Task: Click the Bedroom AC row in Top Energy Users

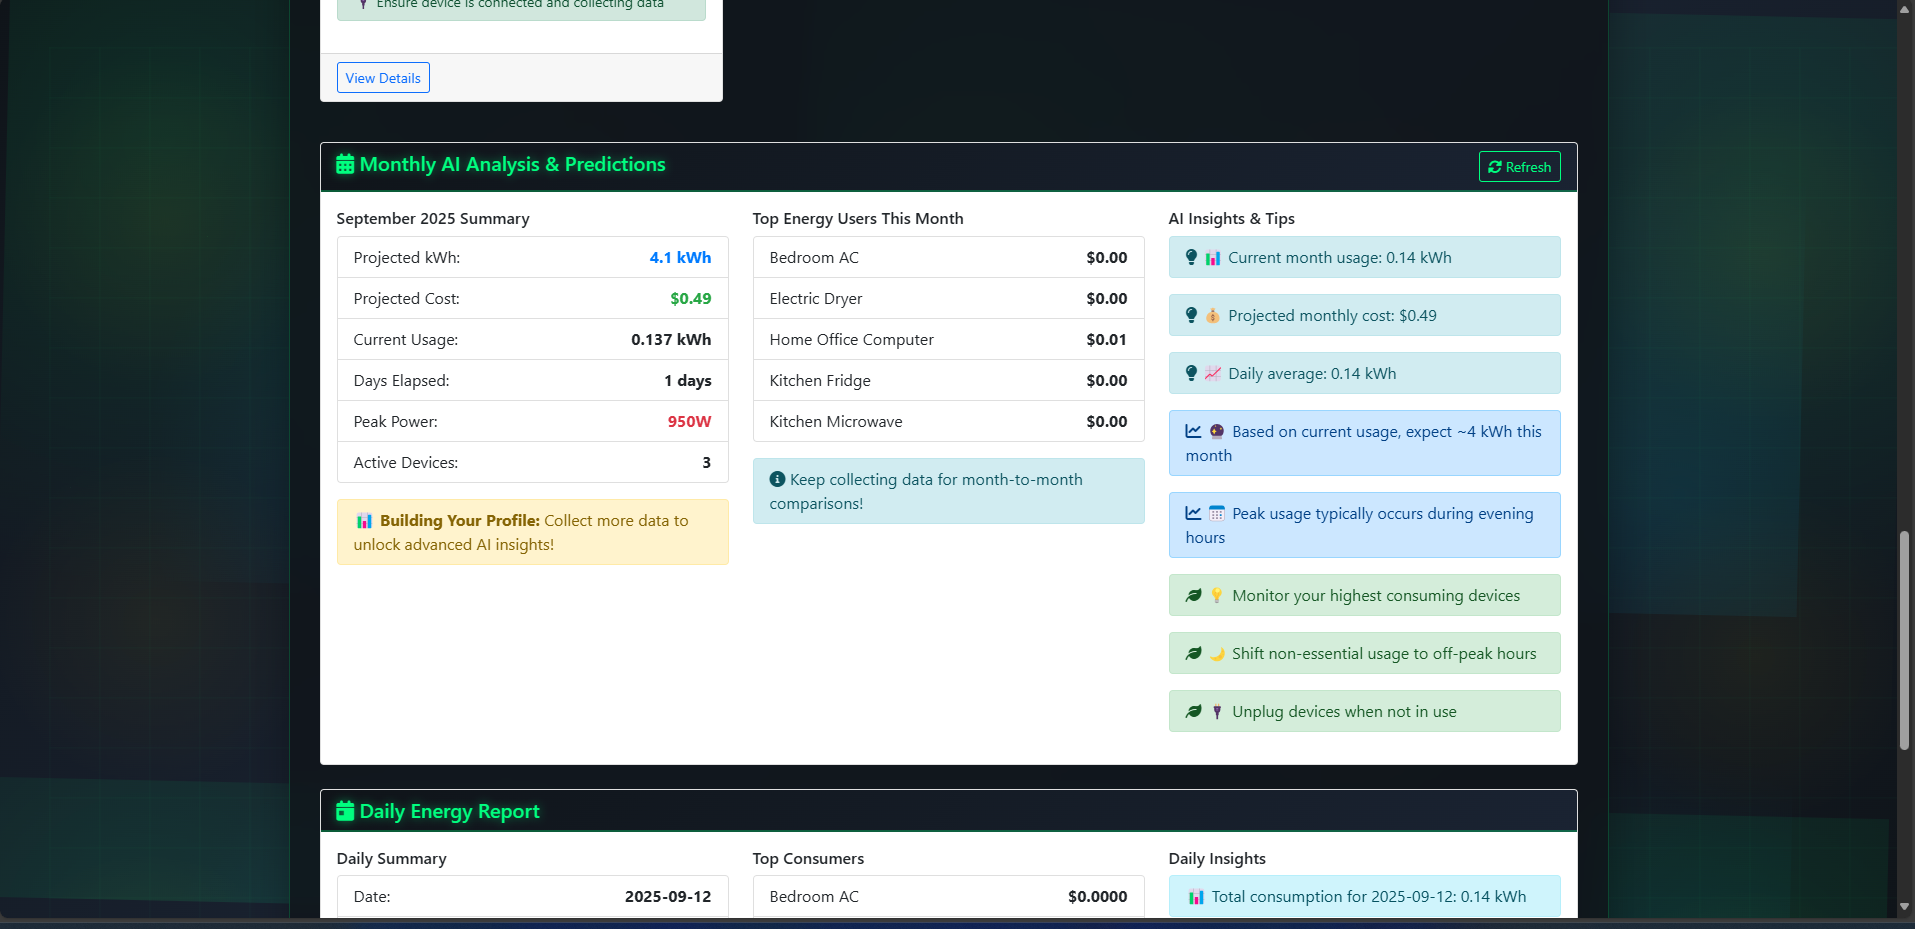Action: (948, 257)
